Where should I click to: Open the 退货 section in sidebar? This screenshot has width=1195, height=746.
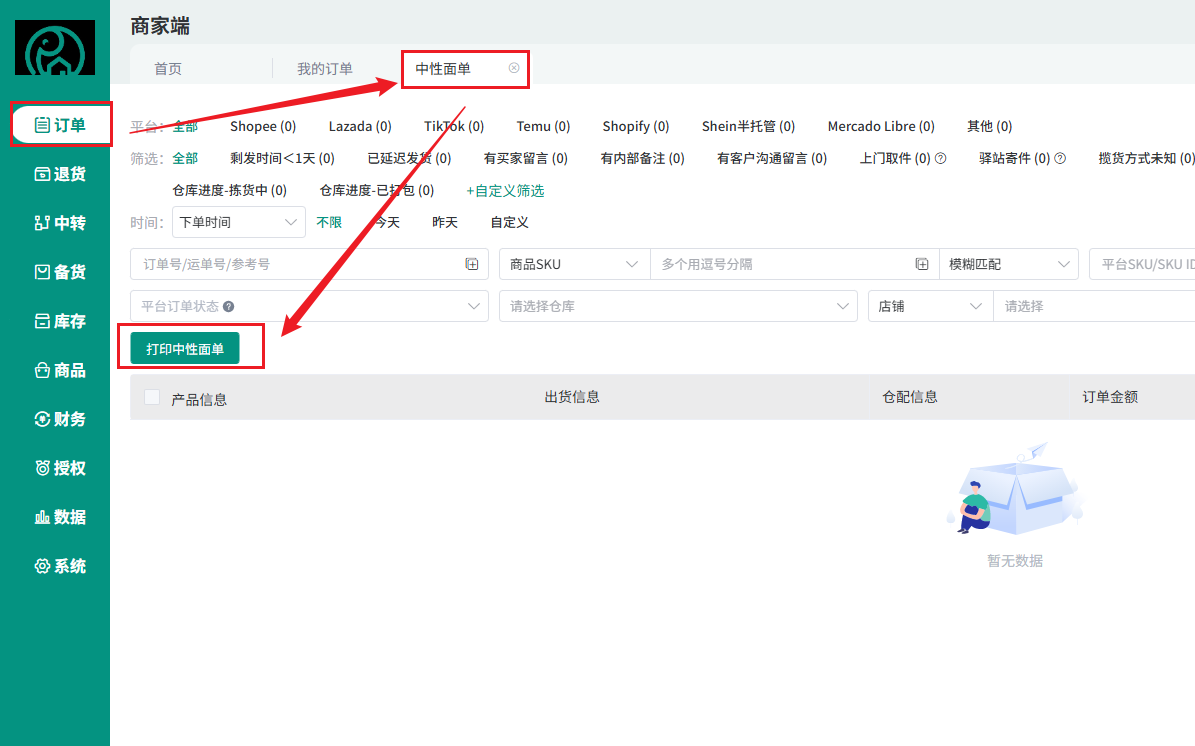[61, 174]
